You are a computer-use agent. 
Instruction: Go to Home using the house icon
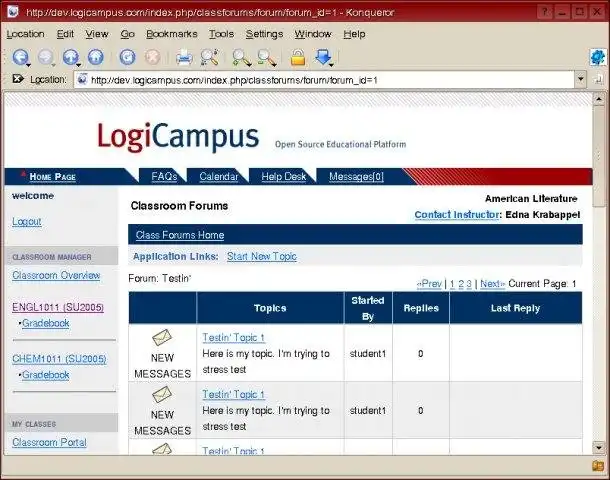click(x=96, y=57)
